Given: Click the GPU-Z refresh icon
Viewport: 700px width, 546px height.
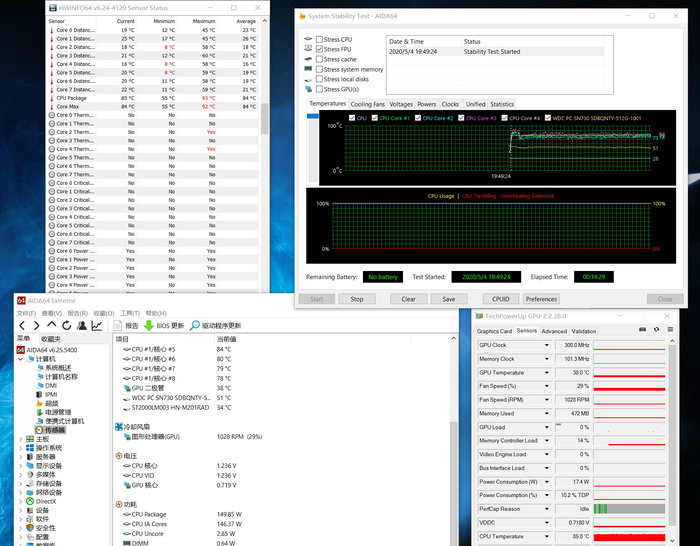Looking at the screenshot, I should coord(656,329).
